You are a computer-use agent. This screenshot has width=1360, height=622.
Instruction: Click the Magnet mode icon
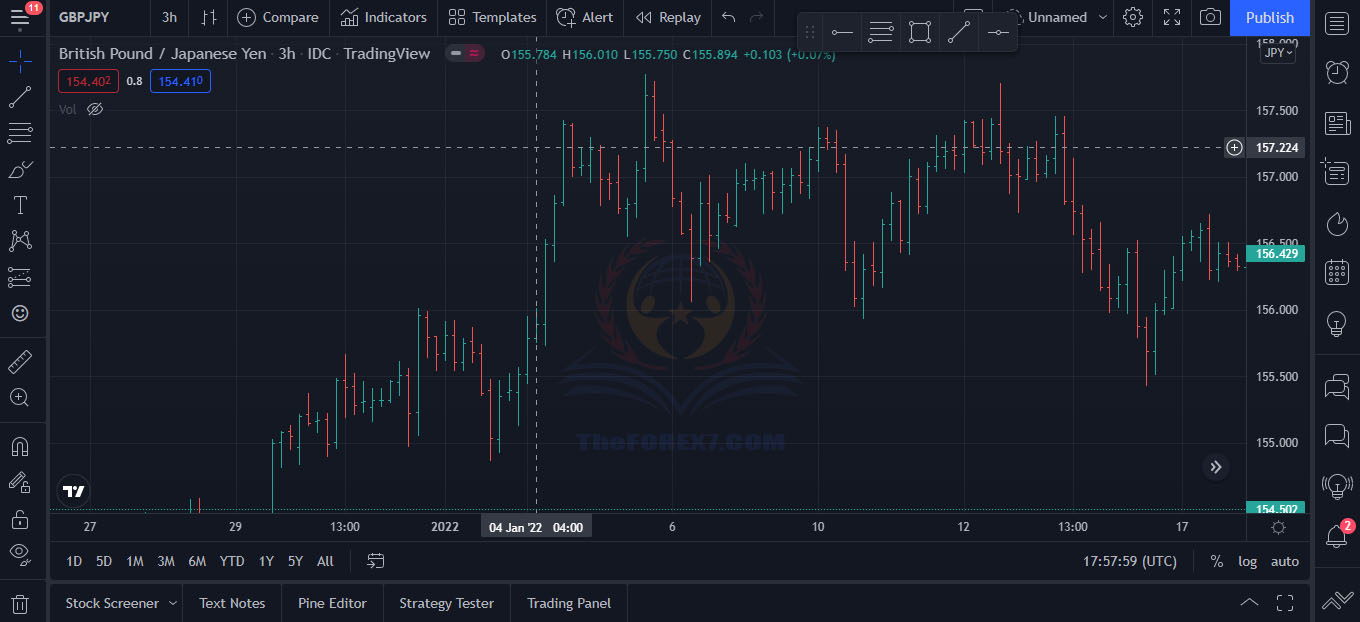pos(20,445)
